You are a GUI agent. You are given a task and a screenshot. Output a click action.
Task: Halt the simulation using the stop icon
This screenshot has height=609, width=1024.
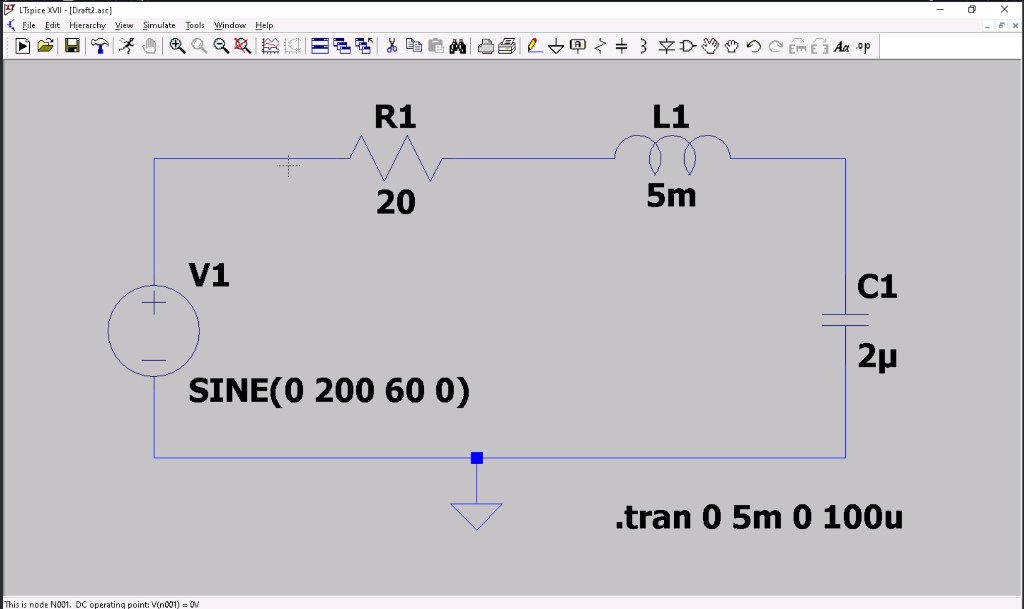pos(126,45)
